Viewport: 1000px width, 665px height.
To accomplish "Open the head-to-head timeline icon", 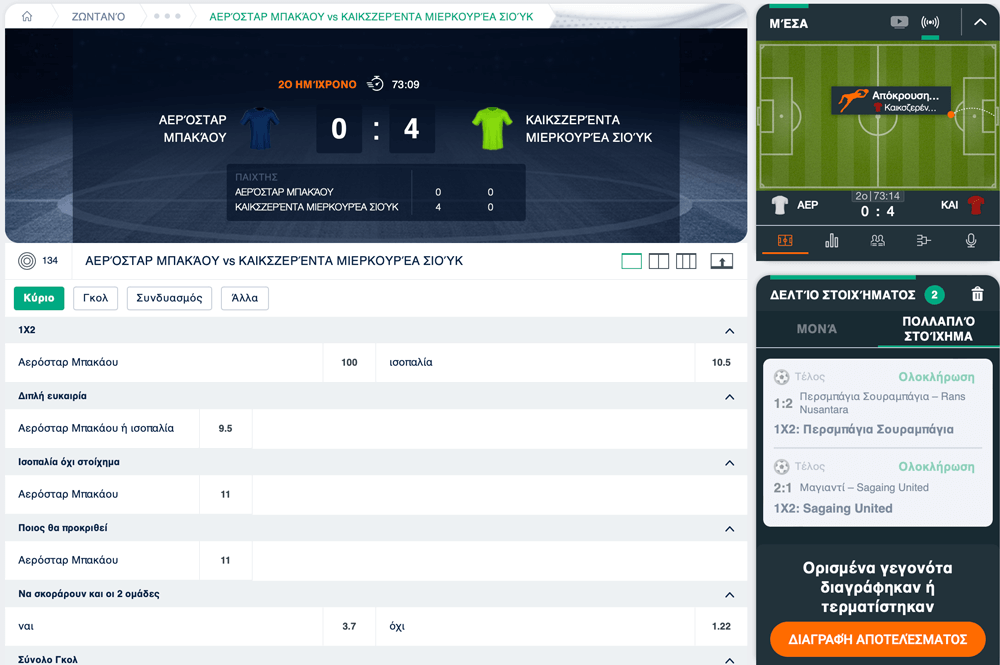I will [x=923, y=240].
